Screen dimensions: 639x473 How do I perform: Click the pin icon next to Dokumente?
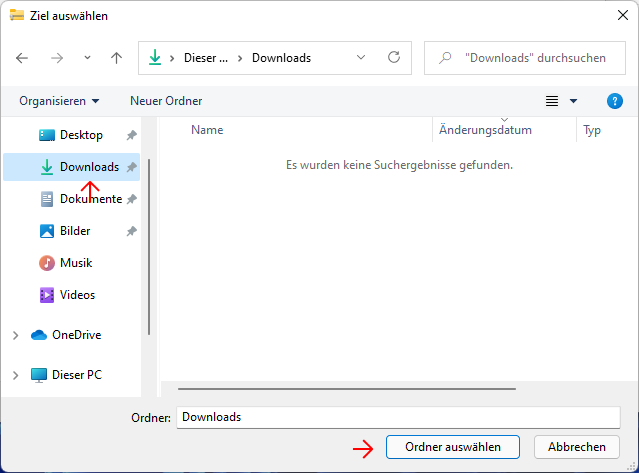click(x=131, y=199)
